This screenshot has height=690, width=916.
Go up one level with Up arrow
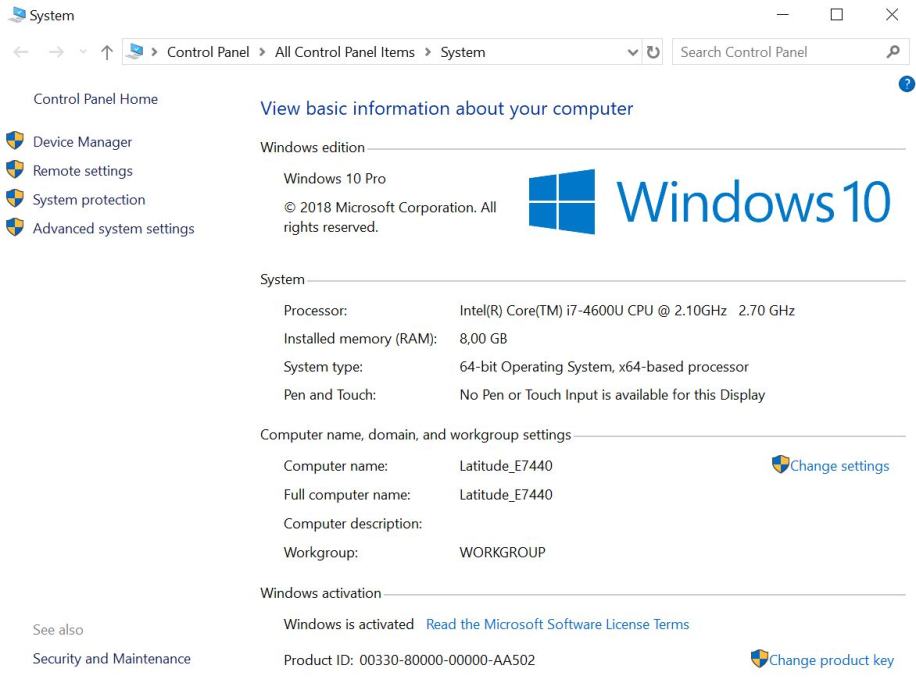point(106,53)
